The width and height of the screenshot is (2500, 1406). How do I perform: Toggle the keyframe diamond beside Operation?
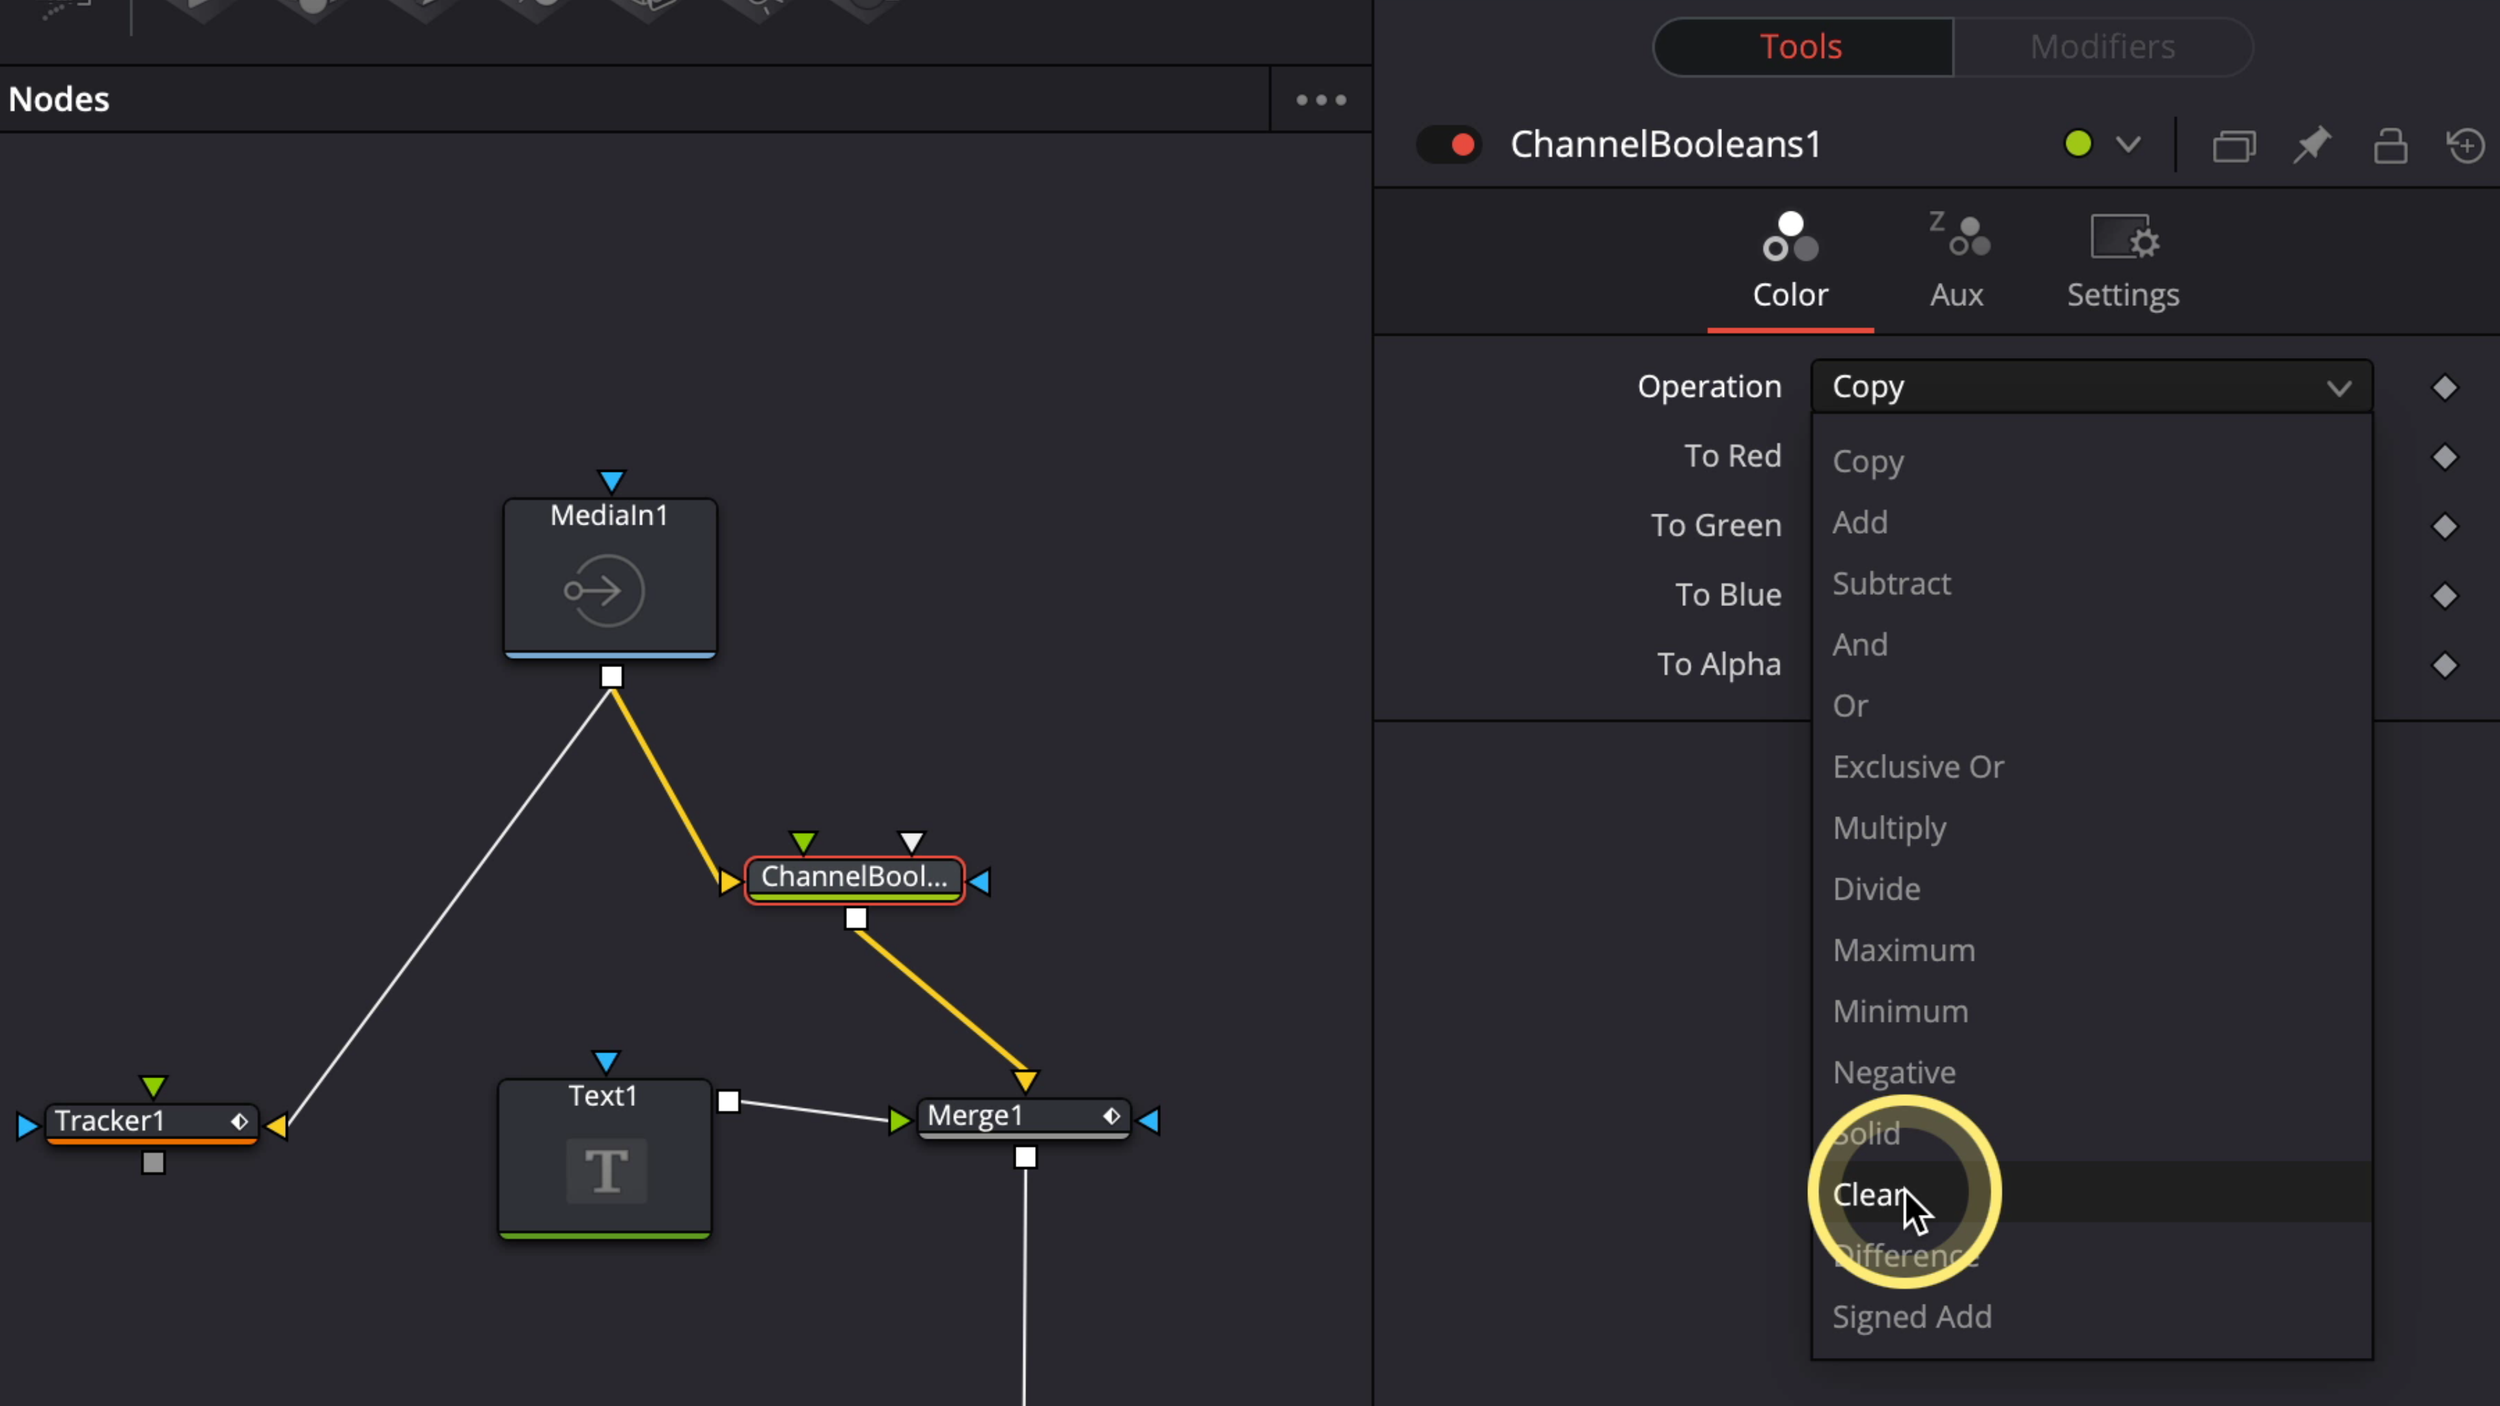pos(2446,387)
